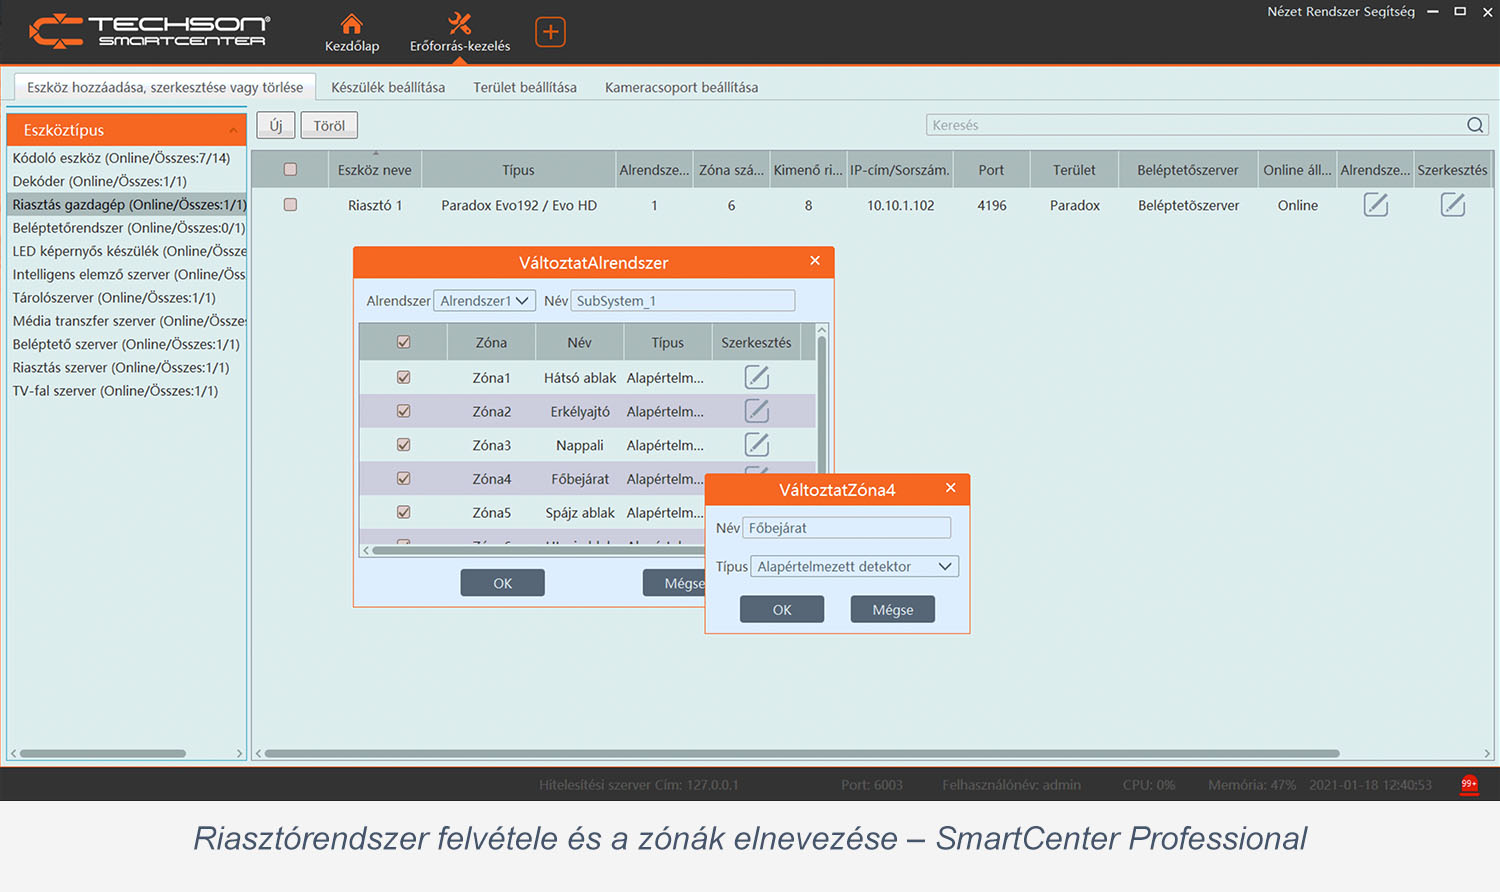Open Alrendszer edit icon for Riasztó 1
This screenshot has height=892, width=1500.
point(1376,205)
